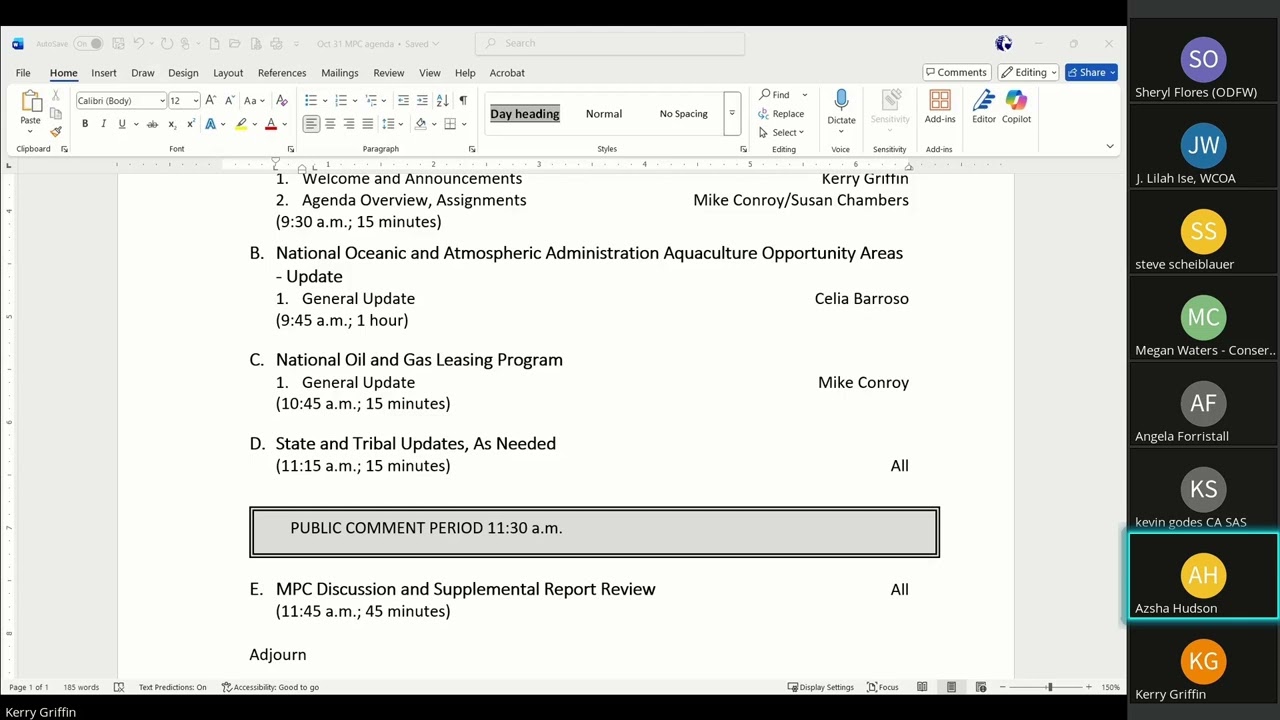Screen dimensions: 1280x720
Task: Open the Editor pen icon
Action: click(984, 106)
